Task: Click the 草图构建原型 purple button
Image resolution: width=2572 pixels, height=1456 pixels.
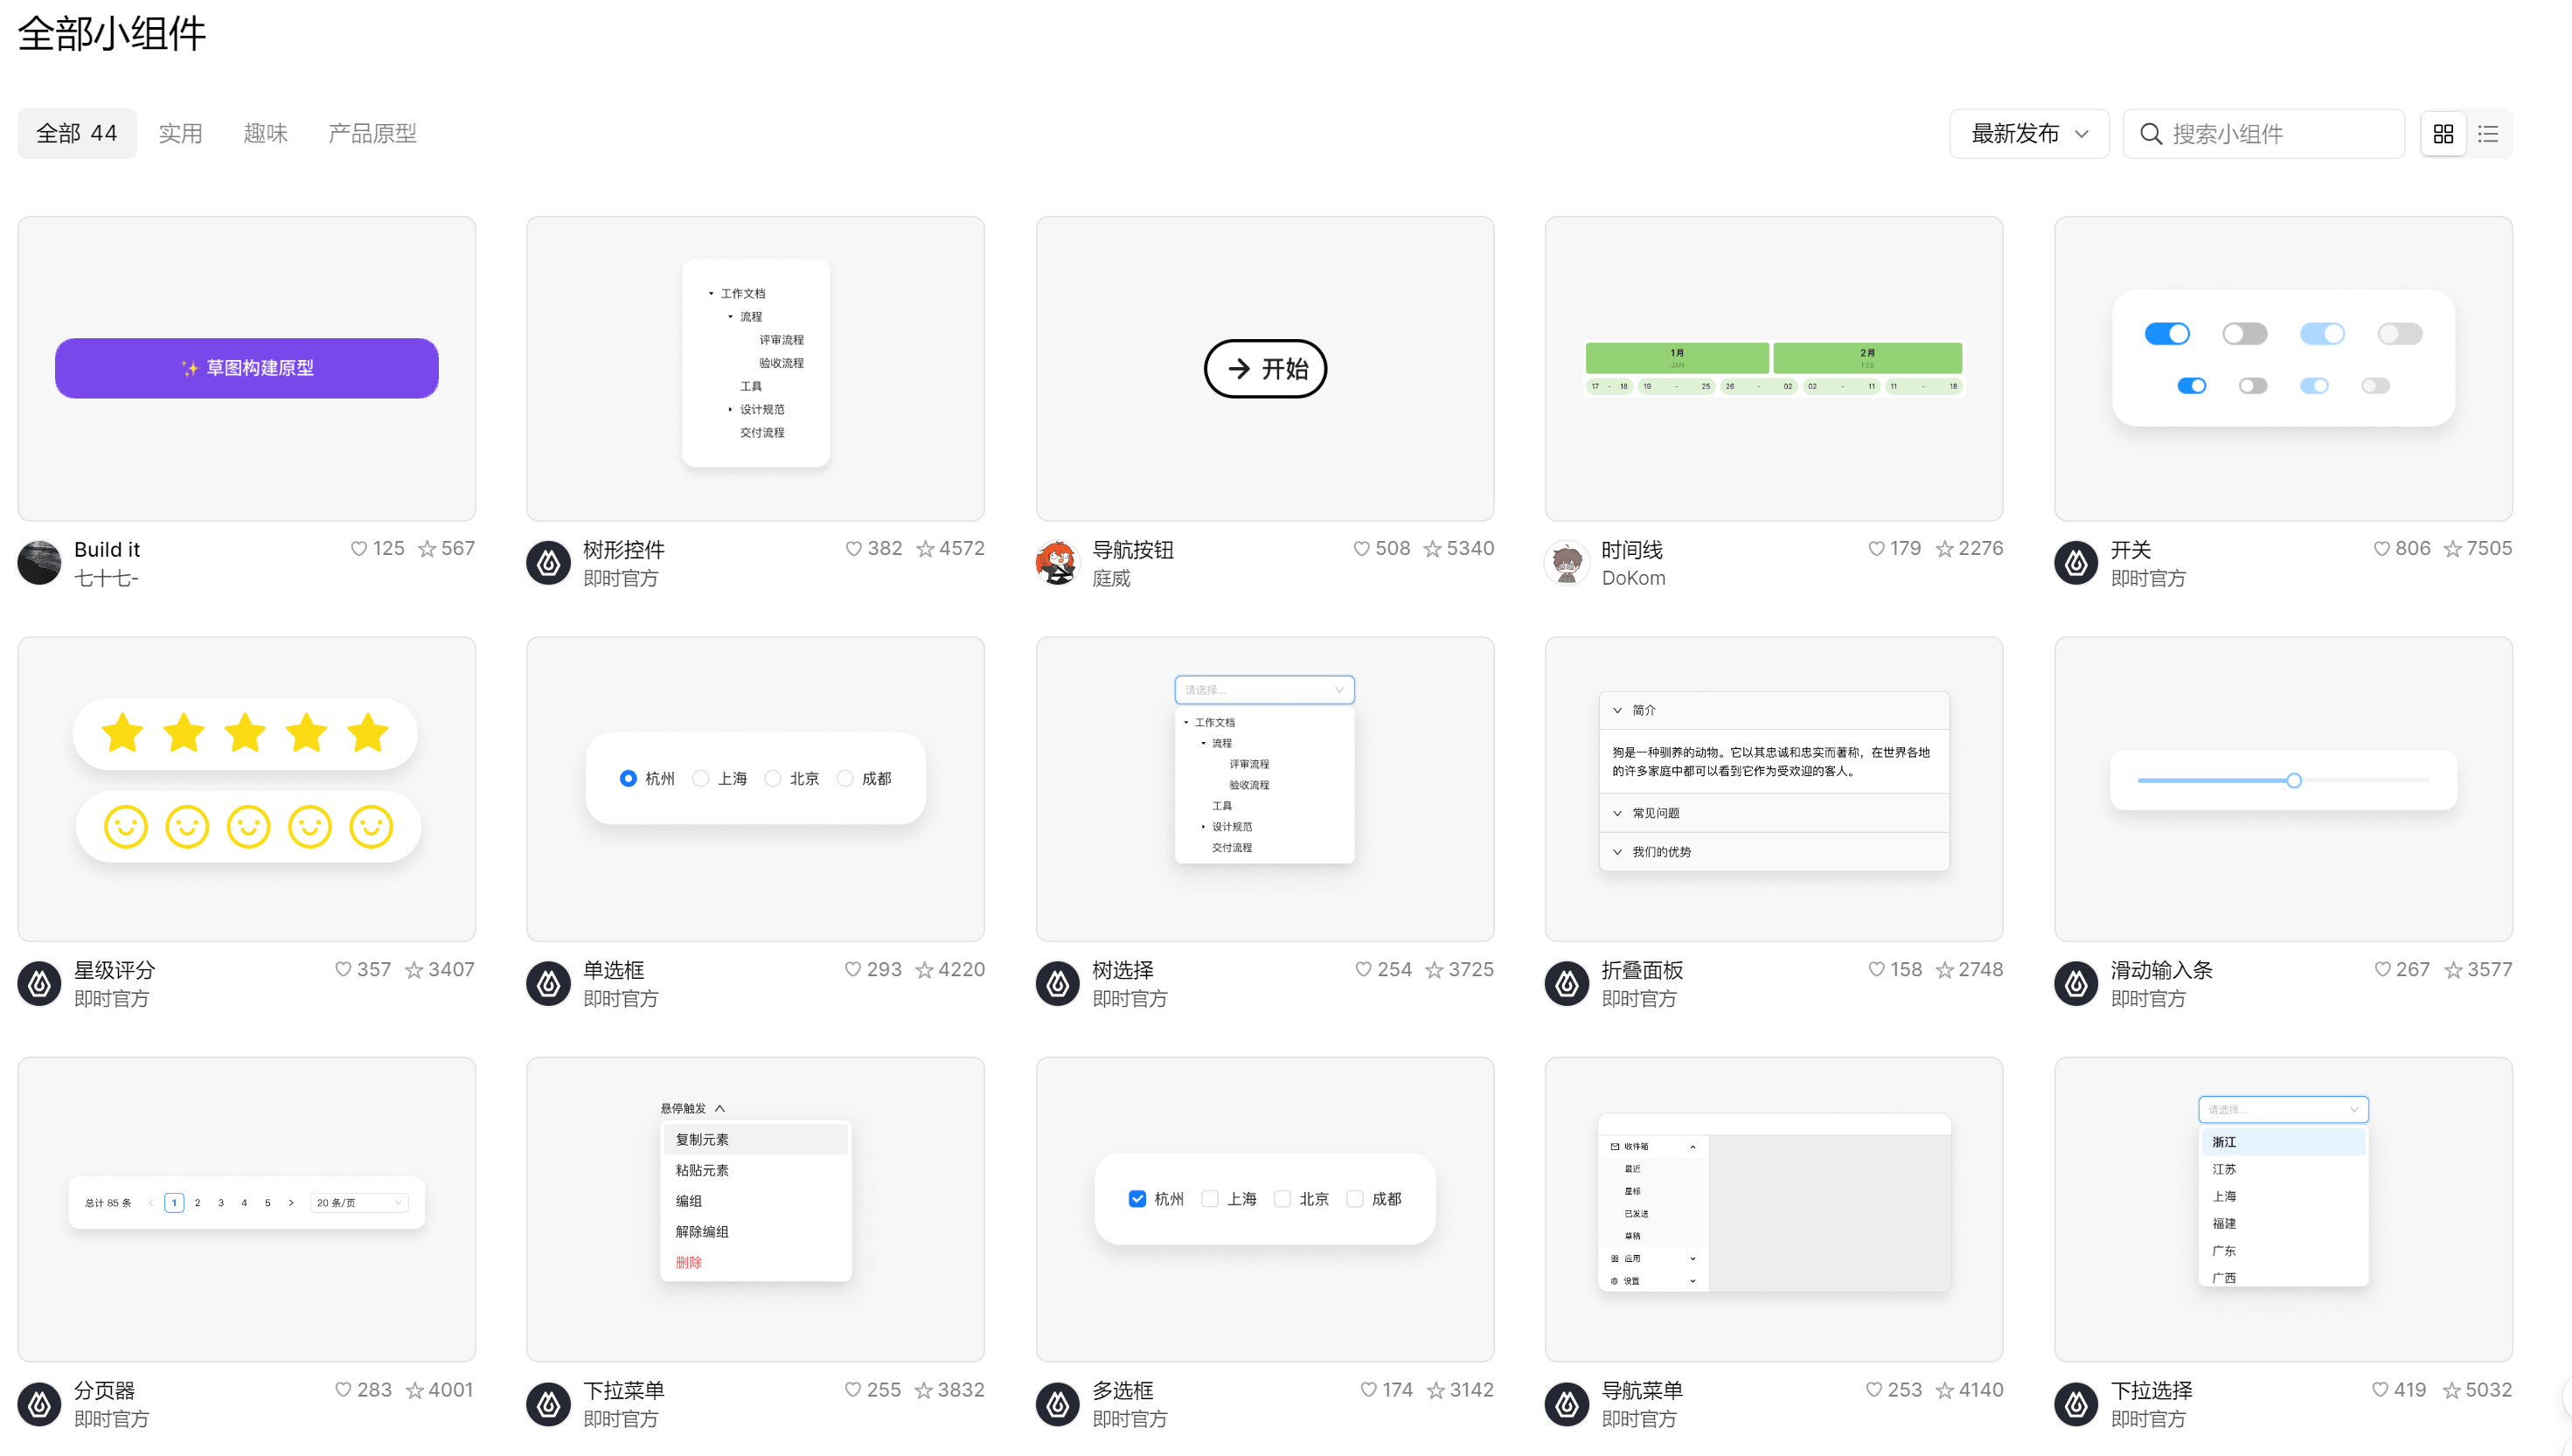Action: coord(247,368)
